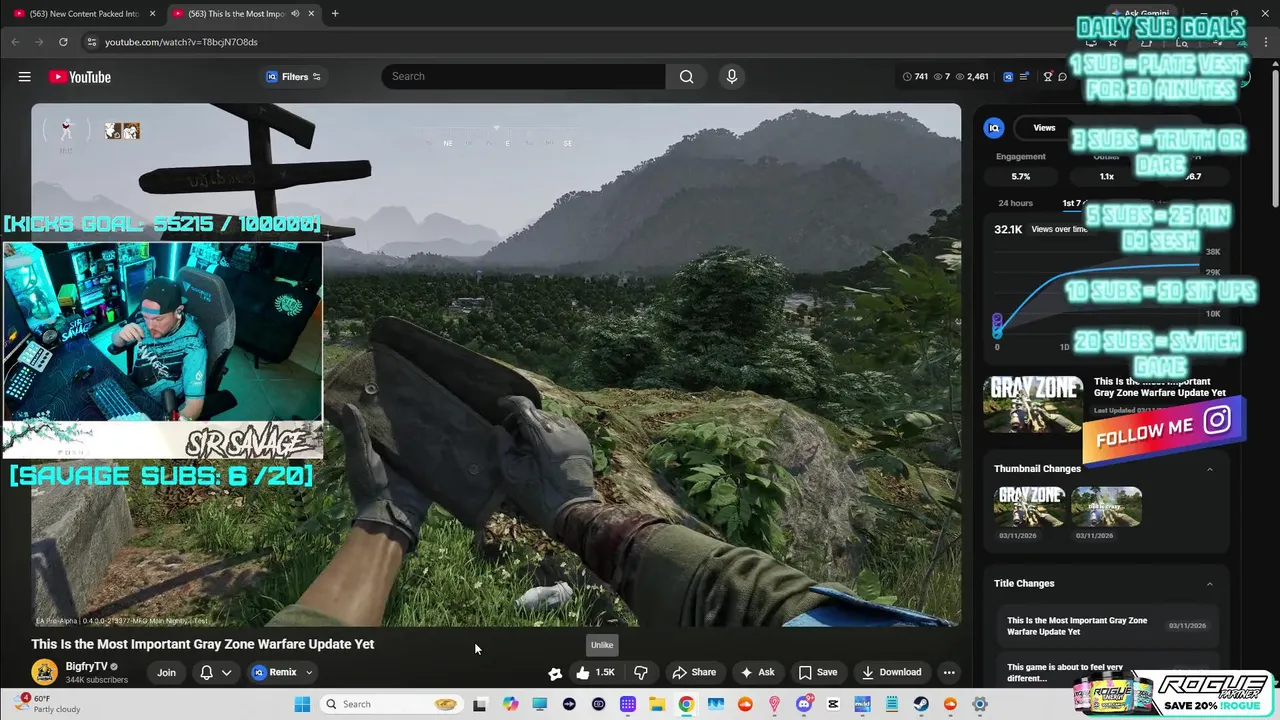Click the 1.1x stat value
This screenshot has width=1280, height=720.
1106,176
